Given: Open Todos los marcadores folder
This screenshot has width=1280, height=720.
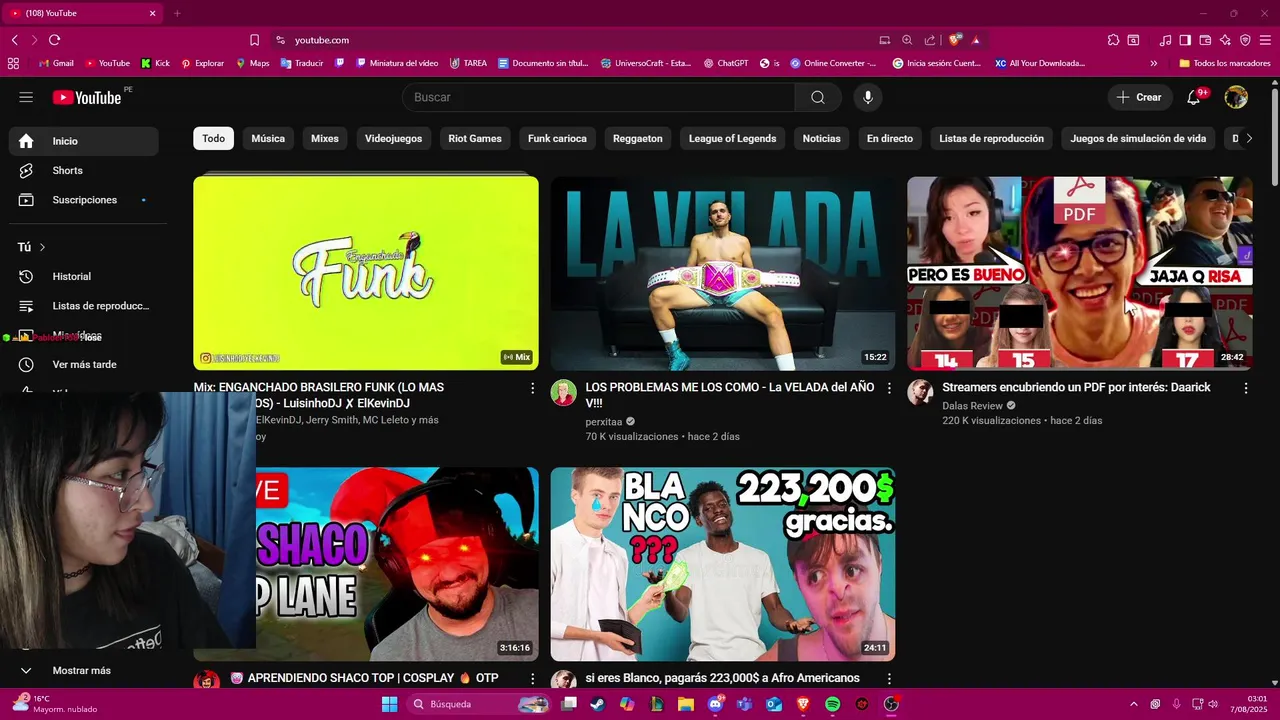Looking at the screenshot, I should coord(1225,63).
